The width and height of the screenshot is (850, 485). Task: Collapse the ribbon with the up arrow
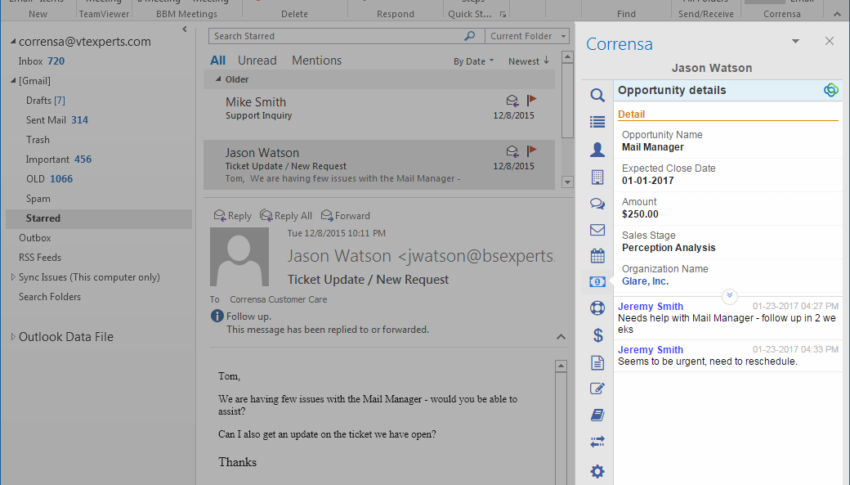(838, 14)
